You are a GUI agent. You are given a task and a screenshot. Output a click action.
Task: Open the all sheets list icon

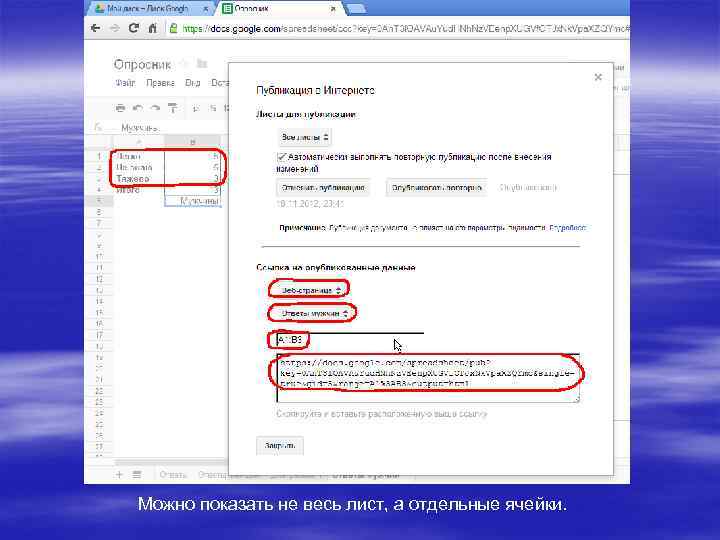[137, 474]
